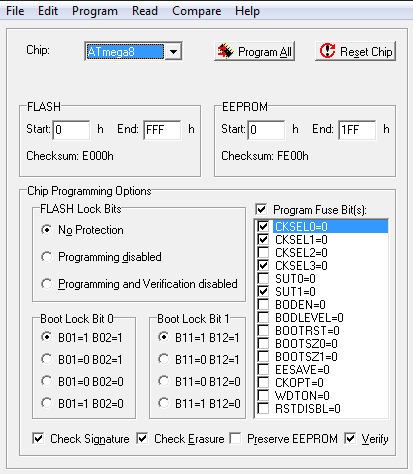Open the File menu
The image size is (413, 474).
[x=15, y=11]
